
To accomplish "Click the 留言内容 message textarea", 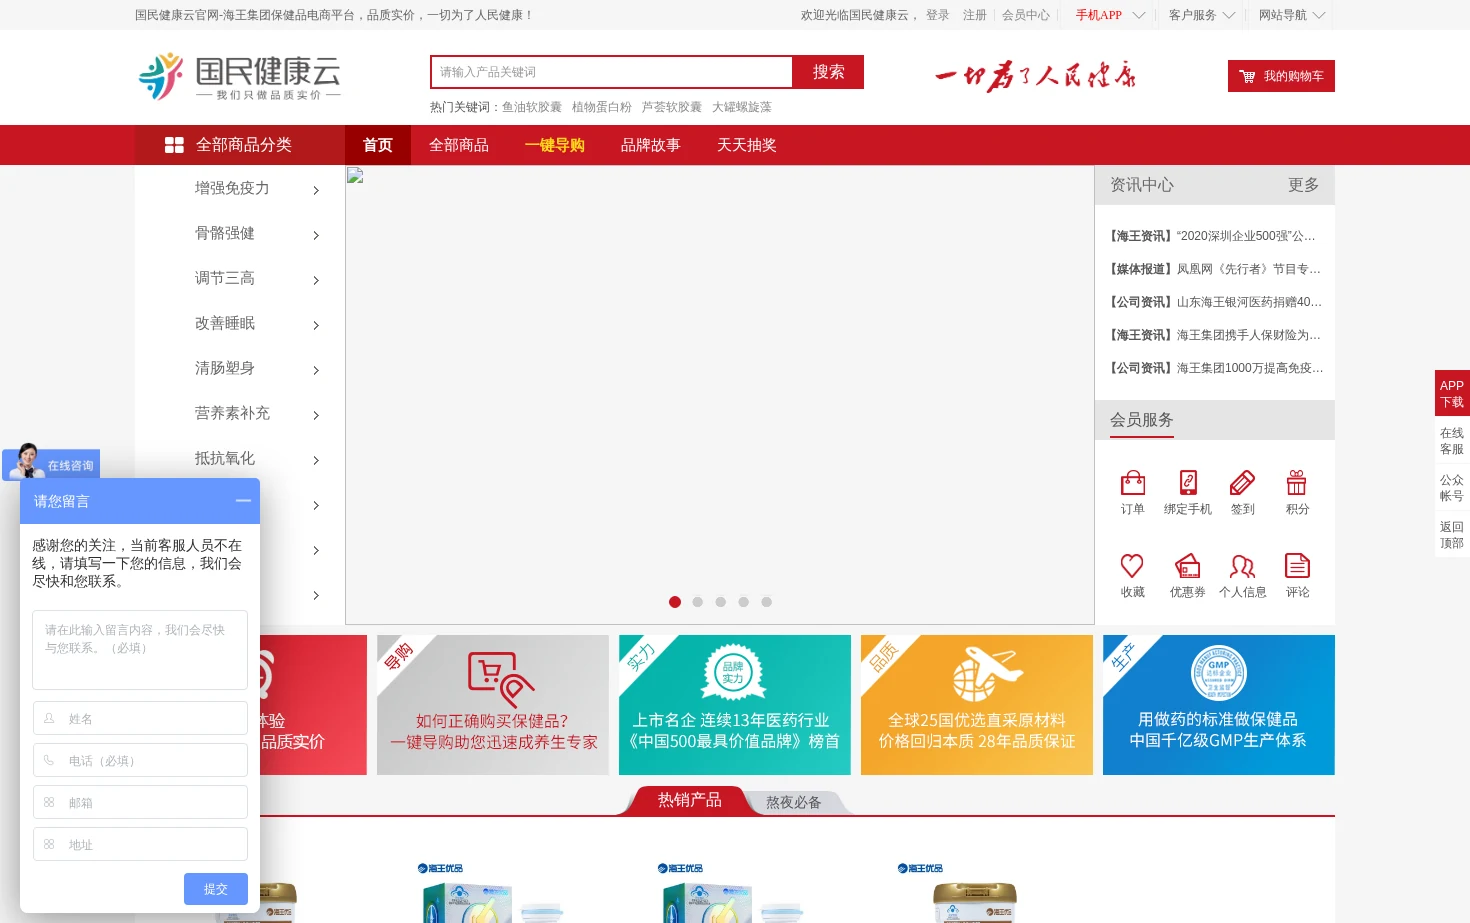I will [x=140, y=650].
